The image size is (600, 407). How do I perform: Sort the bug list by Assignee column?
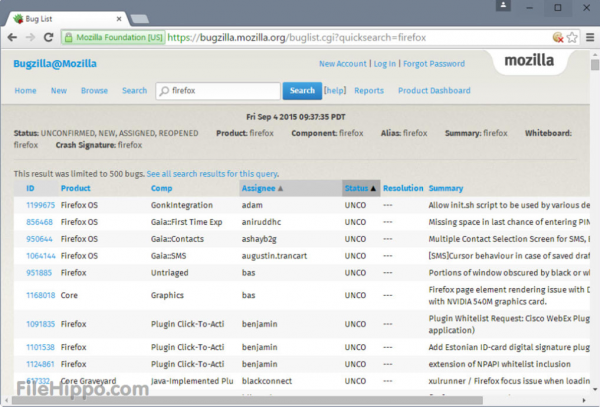point(262,187)
